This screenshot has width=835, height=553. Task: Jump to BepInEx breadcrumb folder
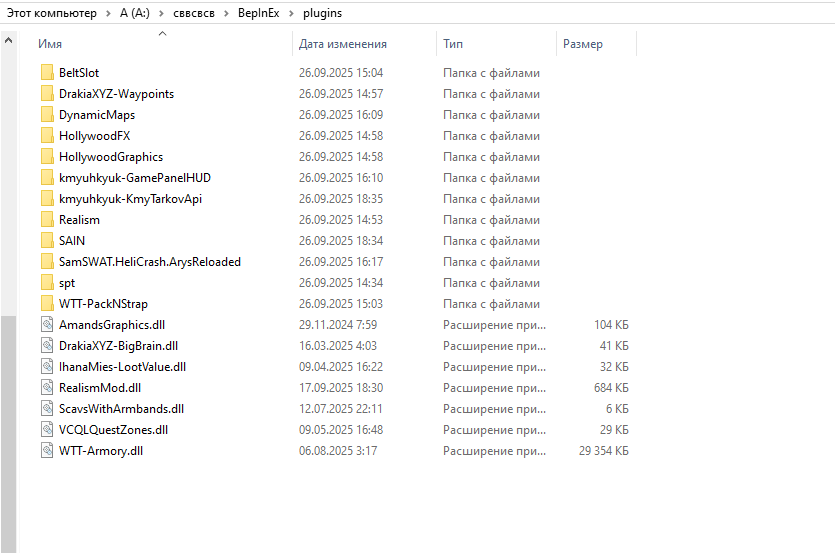coord(258,13)
